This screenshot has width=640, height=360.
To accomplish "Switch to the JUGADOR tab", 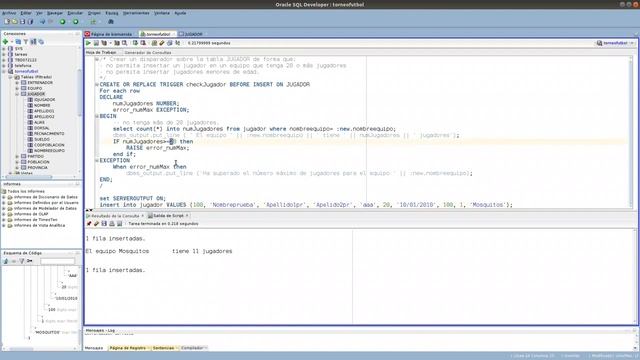I will pos(193,34).
